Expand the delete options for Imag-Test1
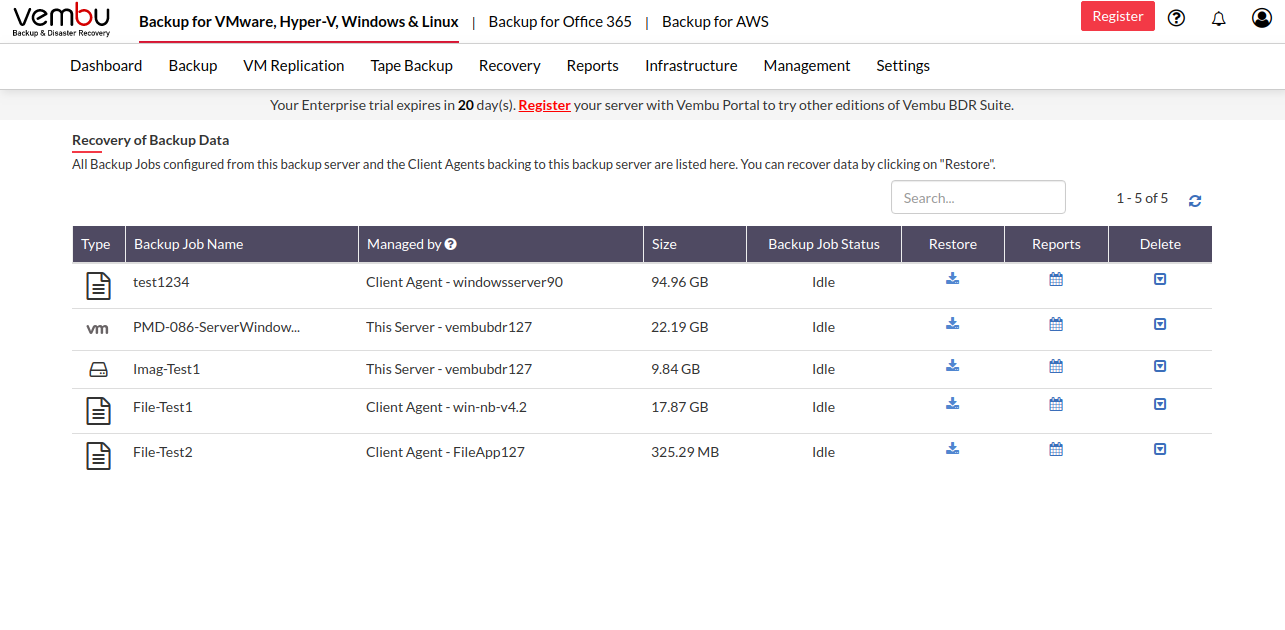 1160,366
